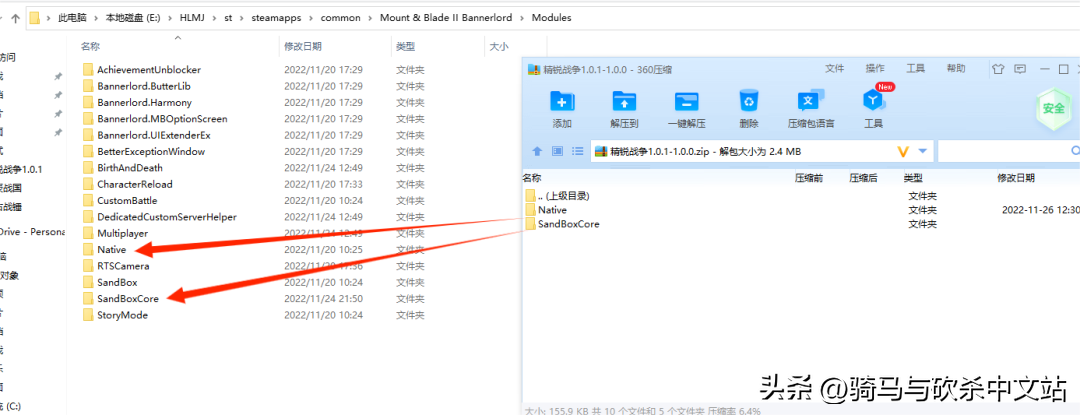Select the DedicatedCustomServerHelper folder
The height and width of the screenshot is (415, 1080).
167,217
